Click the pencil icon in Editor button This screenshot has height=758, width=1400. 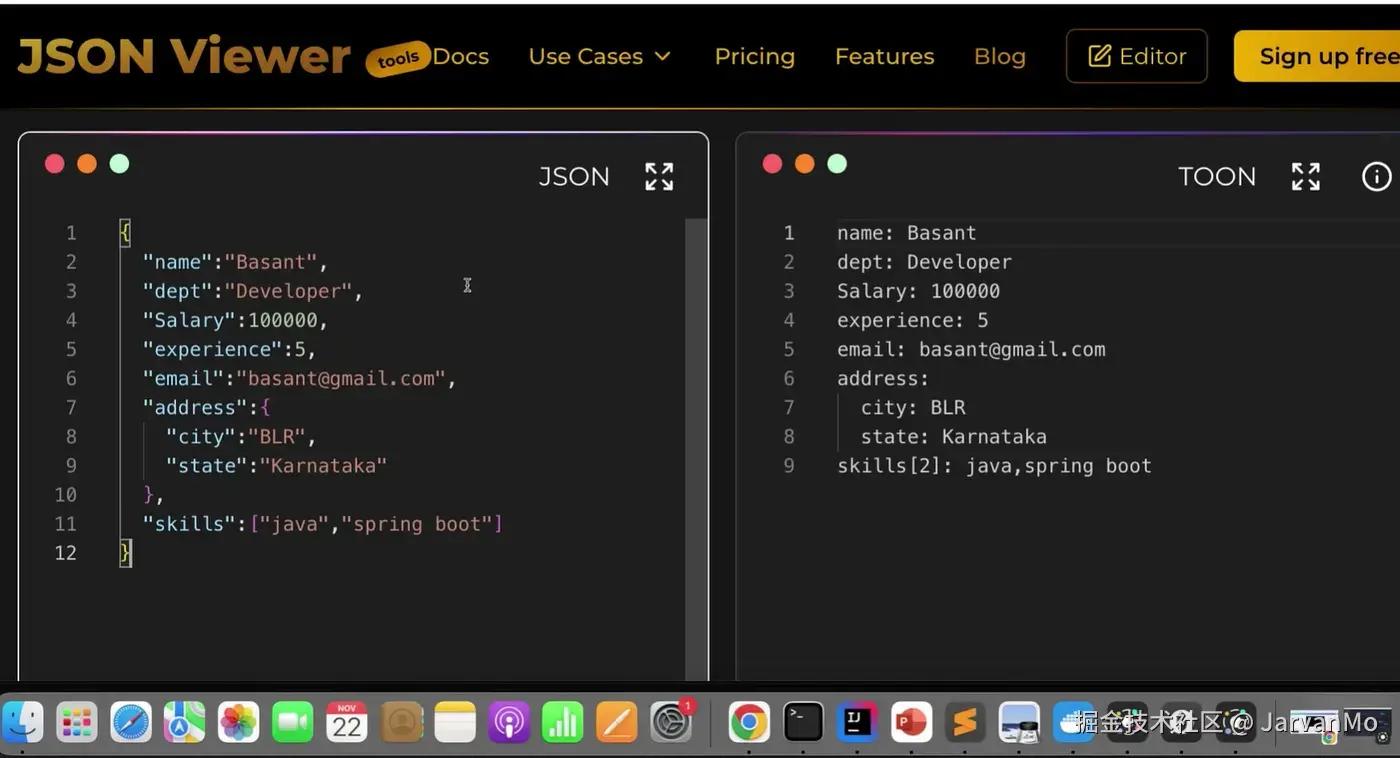coord(1099,56)
